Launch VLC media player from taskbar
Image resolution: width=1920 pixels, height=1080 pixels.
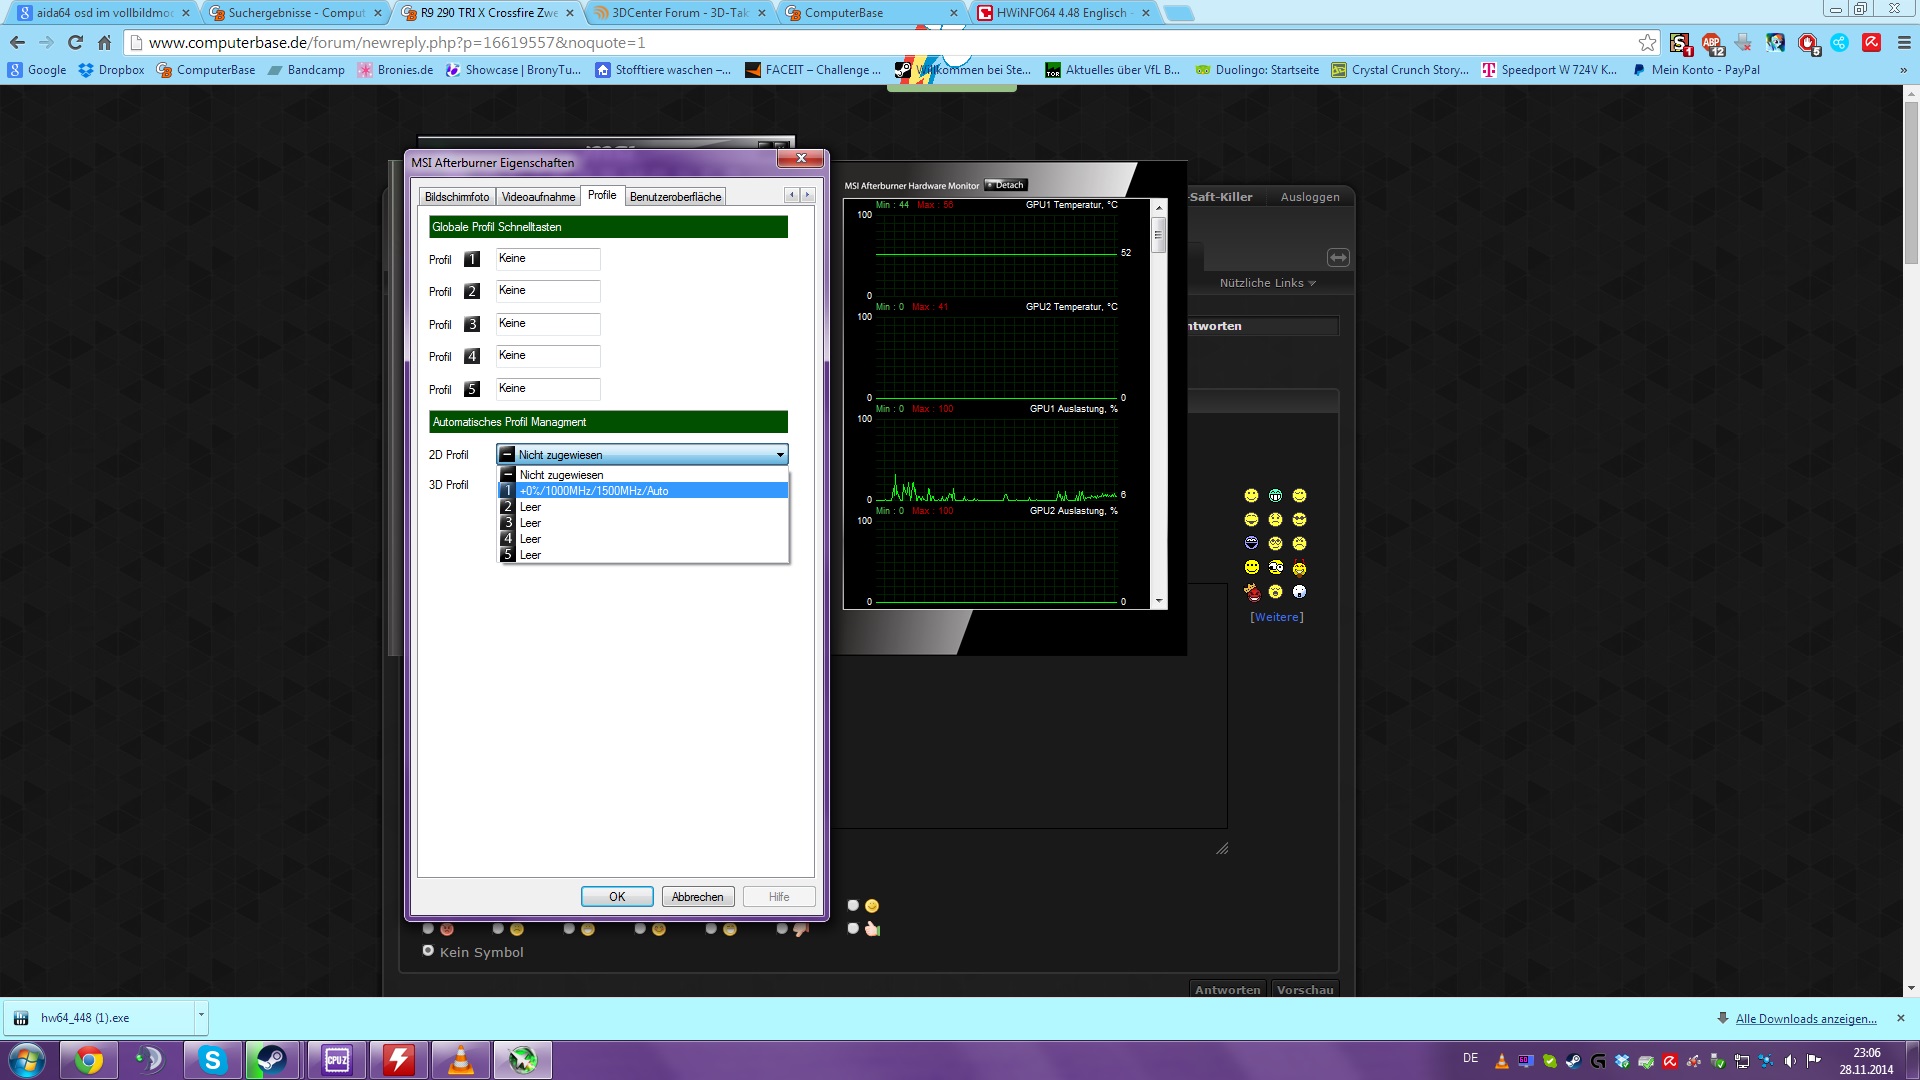point(460,1060)
